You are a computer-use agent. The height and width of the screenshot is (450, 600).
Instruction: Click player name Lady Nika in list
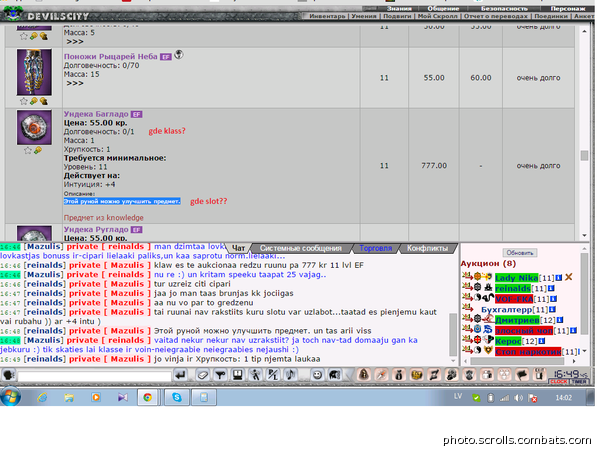pos(517,278)
